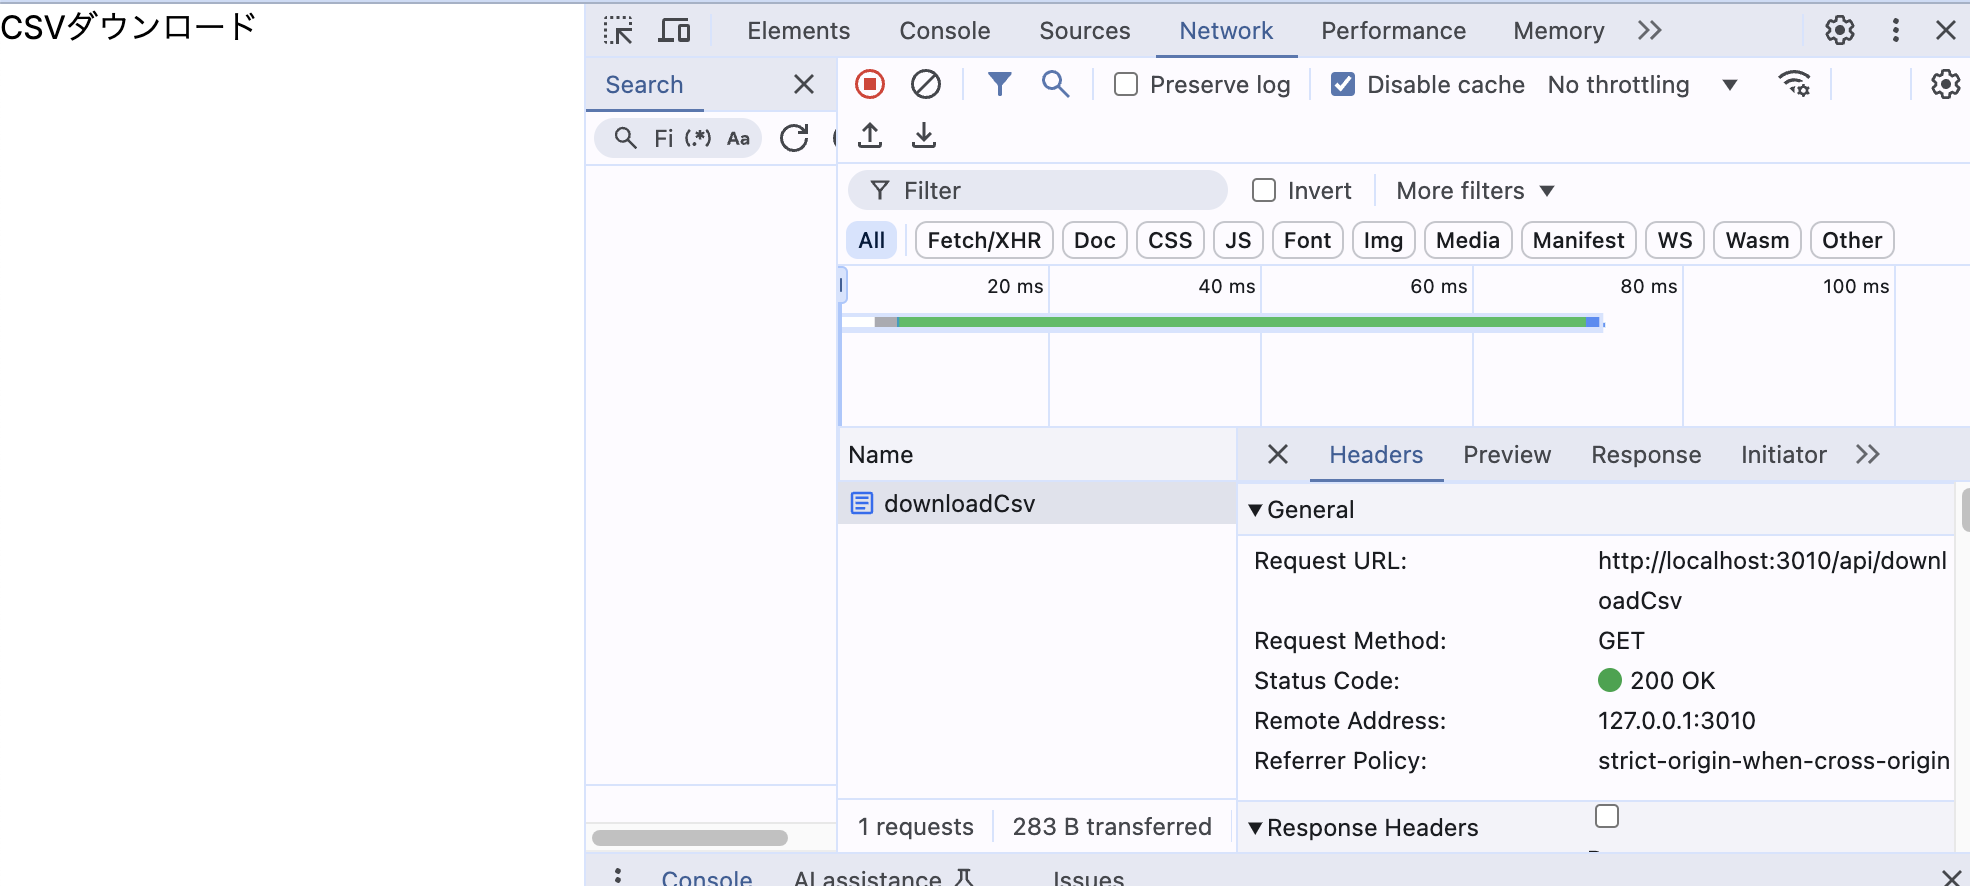The width and height of the screenshot is (1970, 886).
Task: Show more DevTools panels chevron
Action: point(1650,31)
